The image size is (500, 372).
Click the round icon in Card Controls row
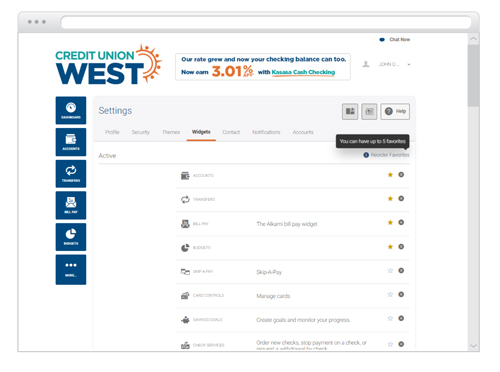coord(401,294)
